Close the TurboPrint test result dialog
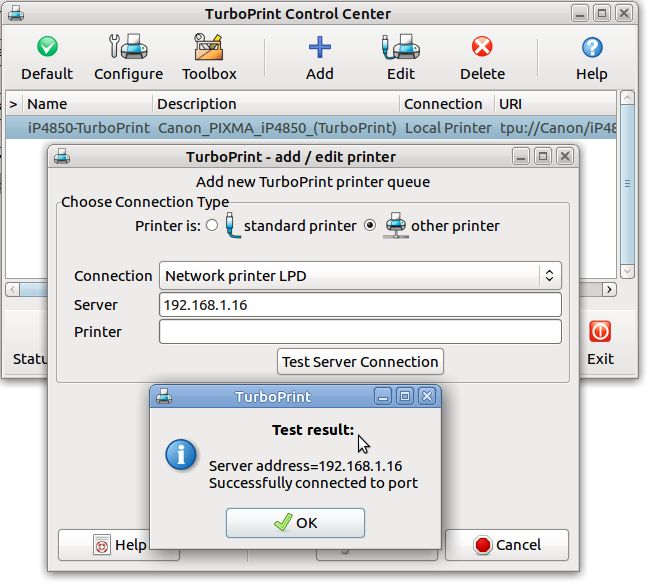This screenshot has width=650, height=584. [x=427, y=397]
